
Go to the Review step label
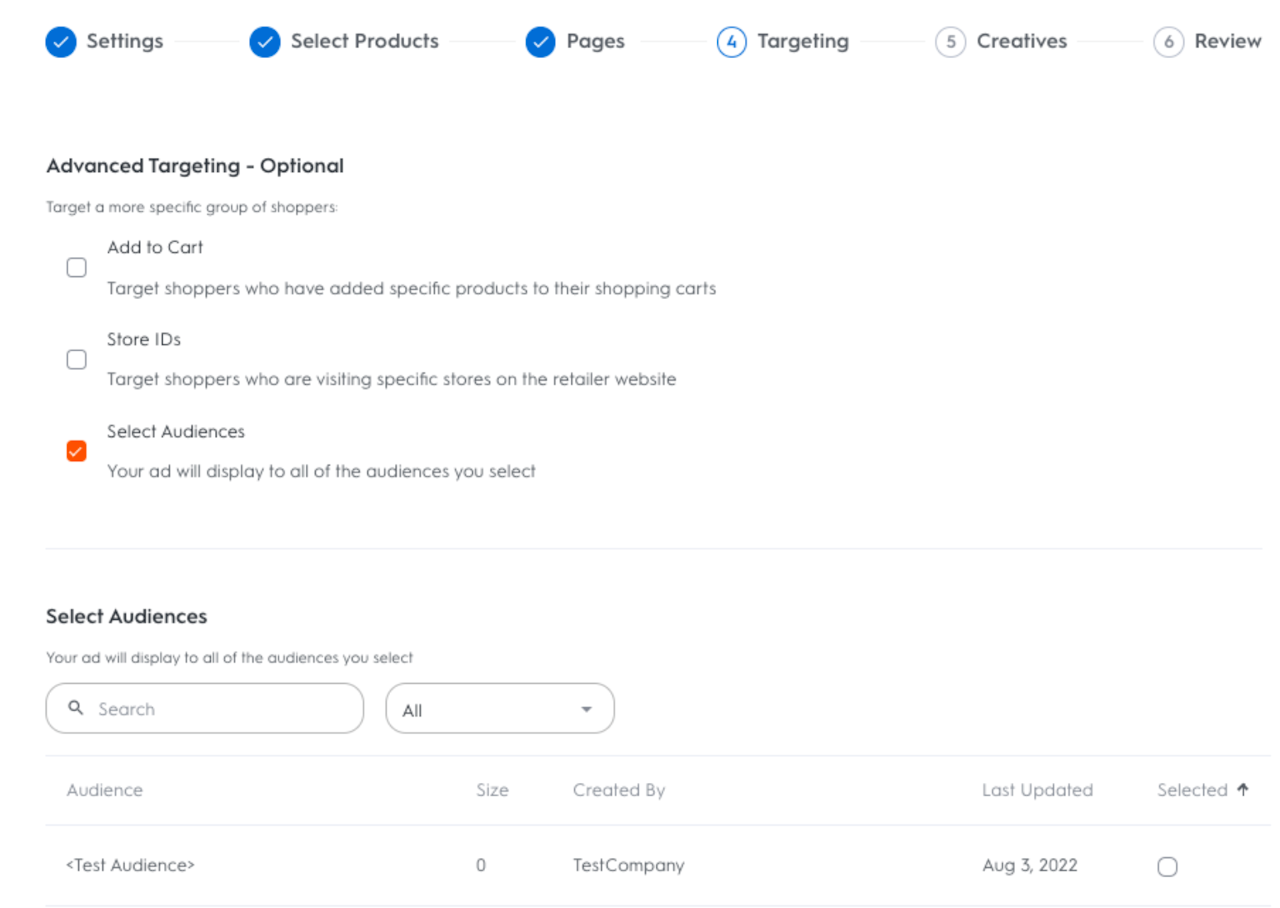(x=1227, y=42)
